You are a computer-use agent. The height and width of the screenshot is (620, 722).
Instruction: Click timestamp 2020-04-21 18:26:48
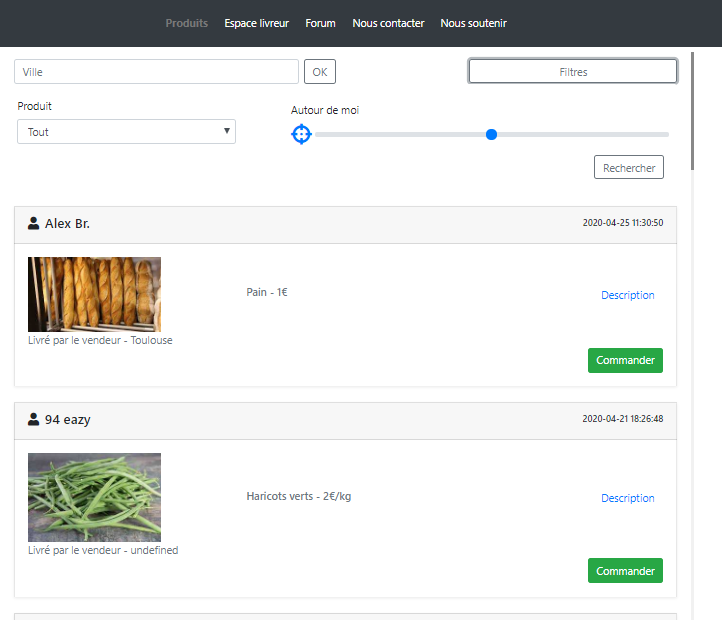pyautogui.click(x=623, y=418)
